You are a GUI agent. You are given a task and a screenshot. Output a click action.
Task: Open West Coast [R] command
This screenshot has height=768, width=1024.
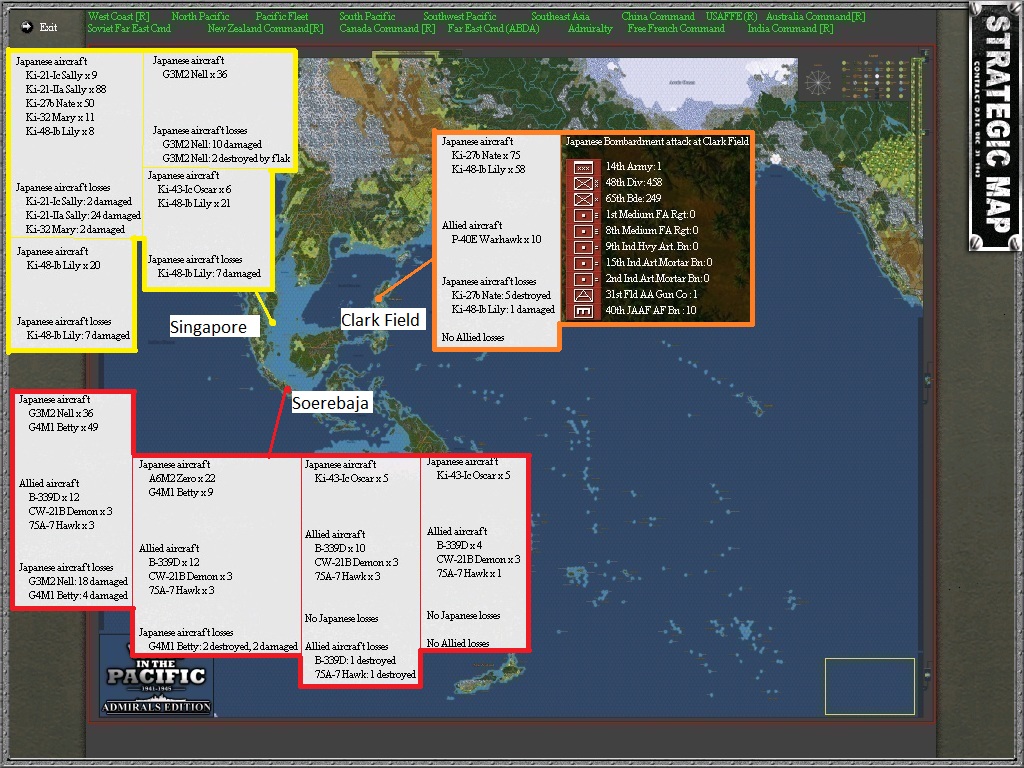118,16
